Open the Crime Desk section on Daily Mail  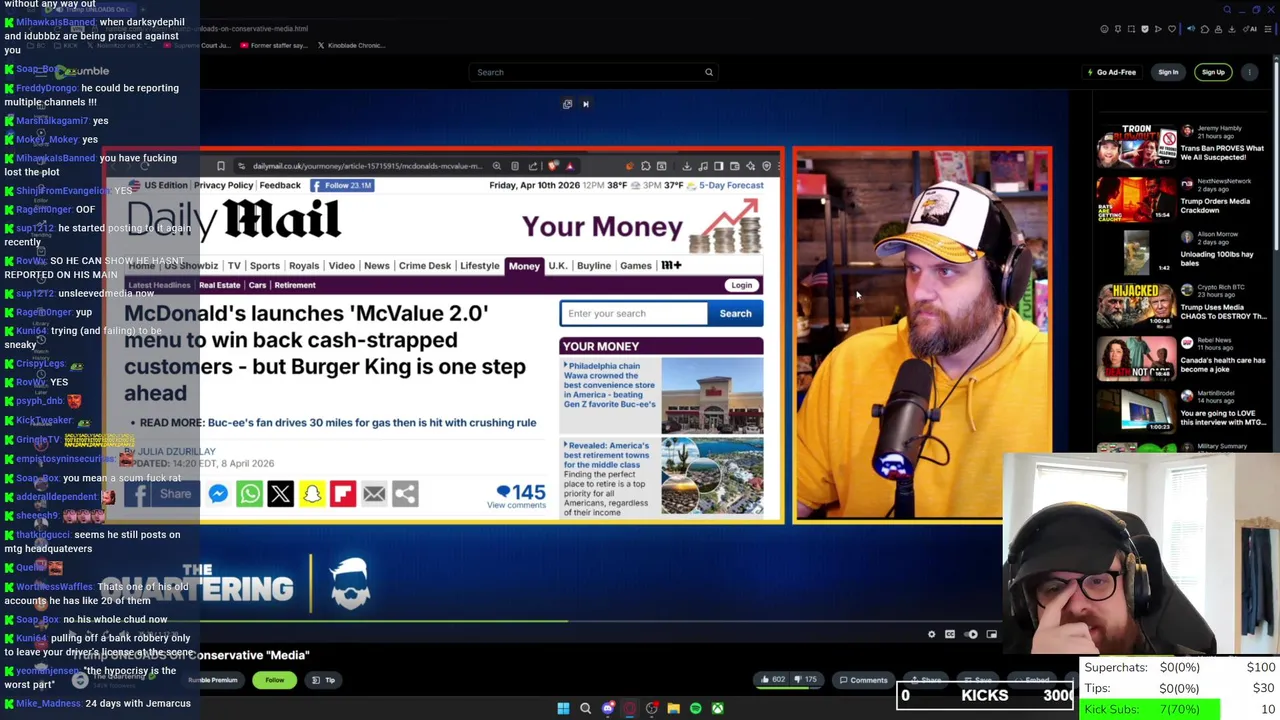pyautogui.click(x=425, y=266)
